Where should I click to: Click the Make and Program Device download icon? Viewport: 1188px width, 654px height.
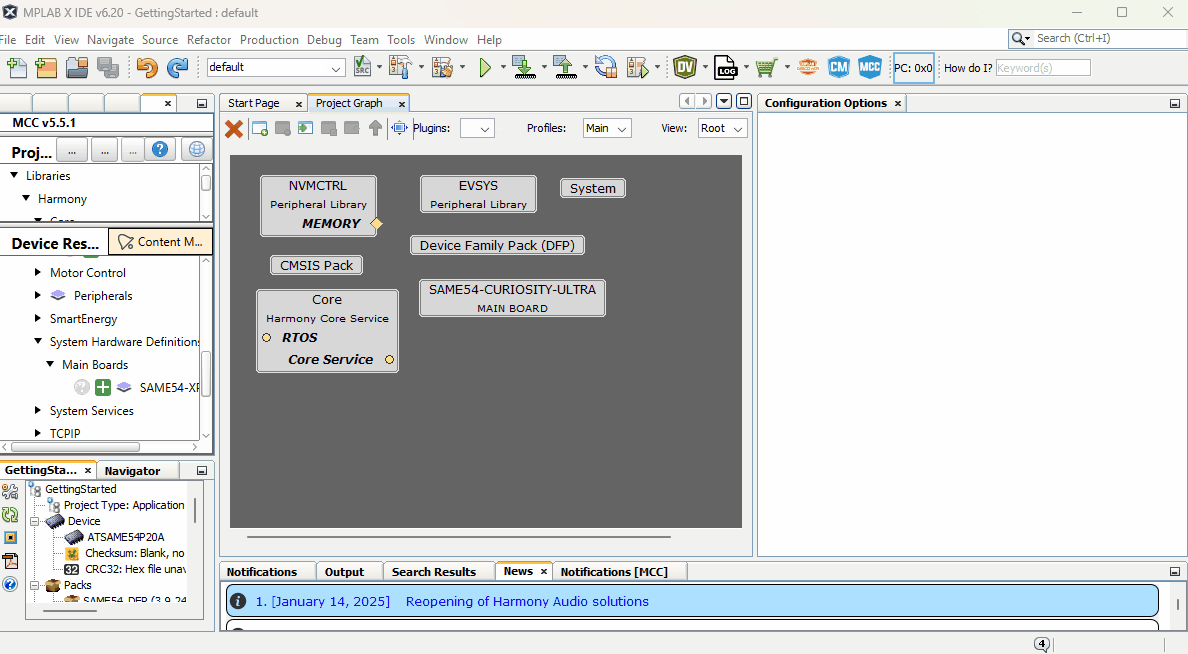tap(524, 67)
